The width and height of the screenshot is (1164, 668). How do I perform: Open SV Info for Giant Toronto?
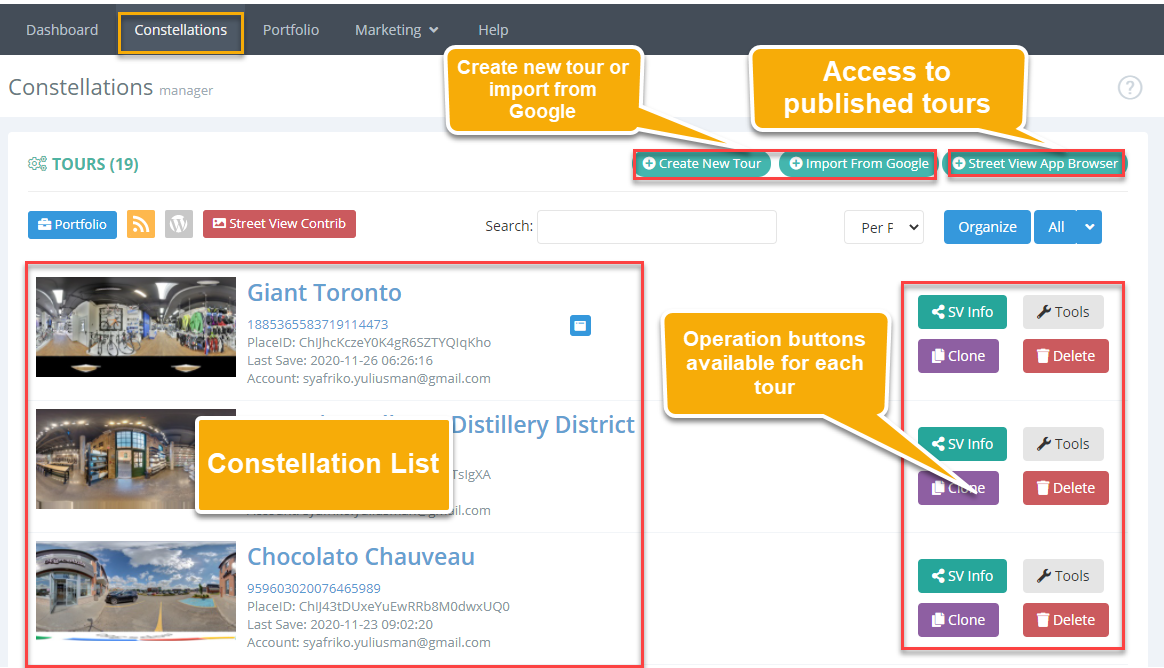[x=962, y=312]
